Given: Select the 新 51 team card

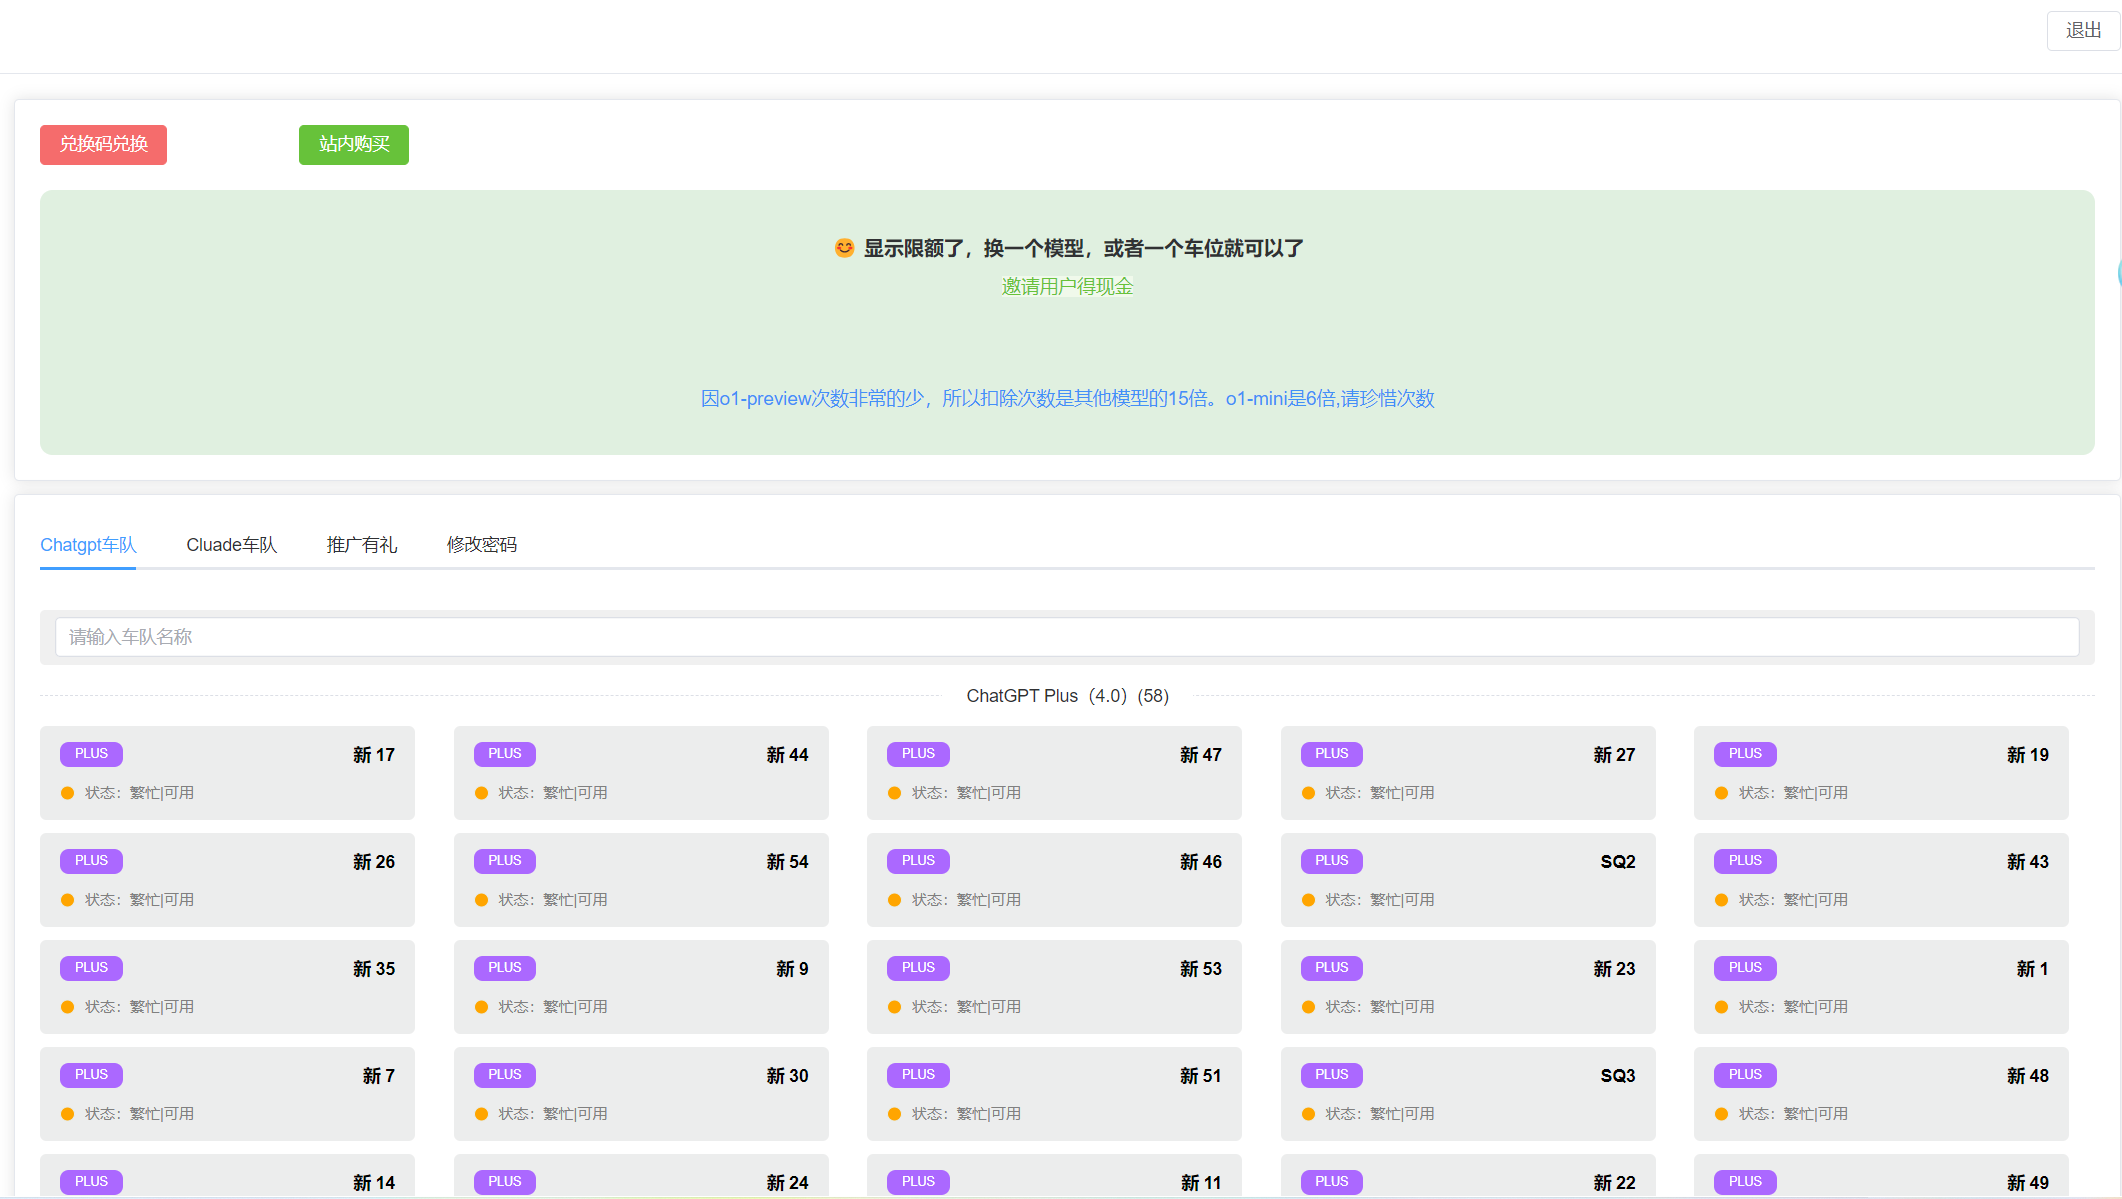Looking at the screenshot, I should click(x=1054, y=1094).
